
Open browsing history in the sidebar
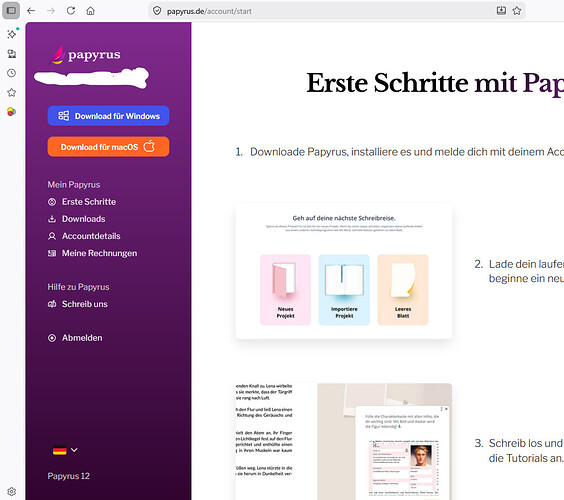pos(12,73)
